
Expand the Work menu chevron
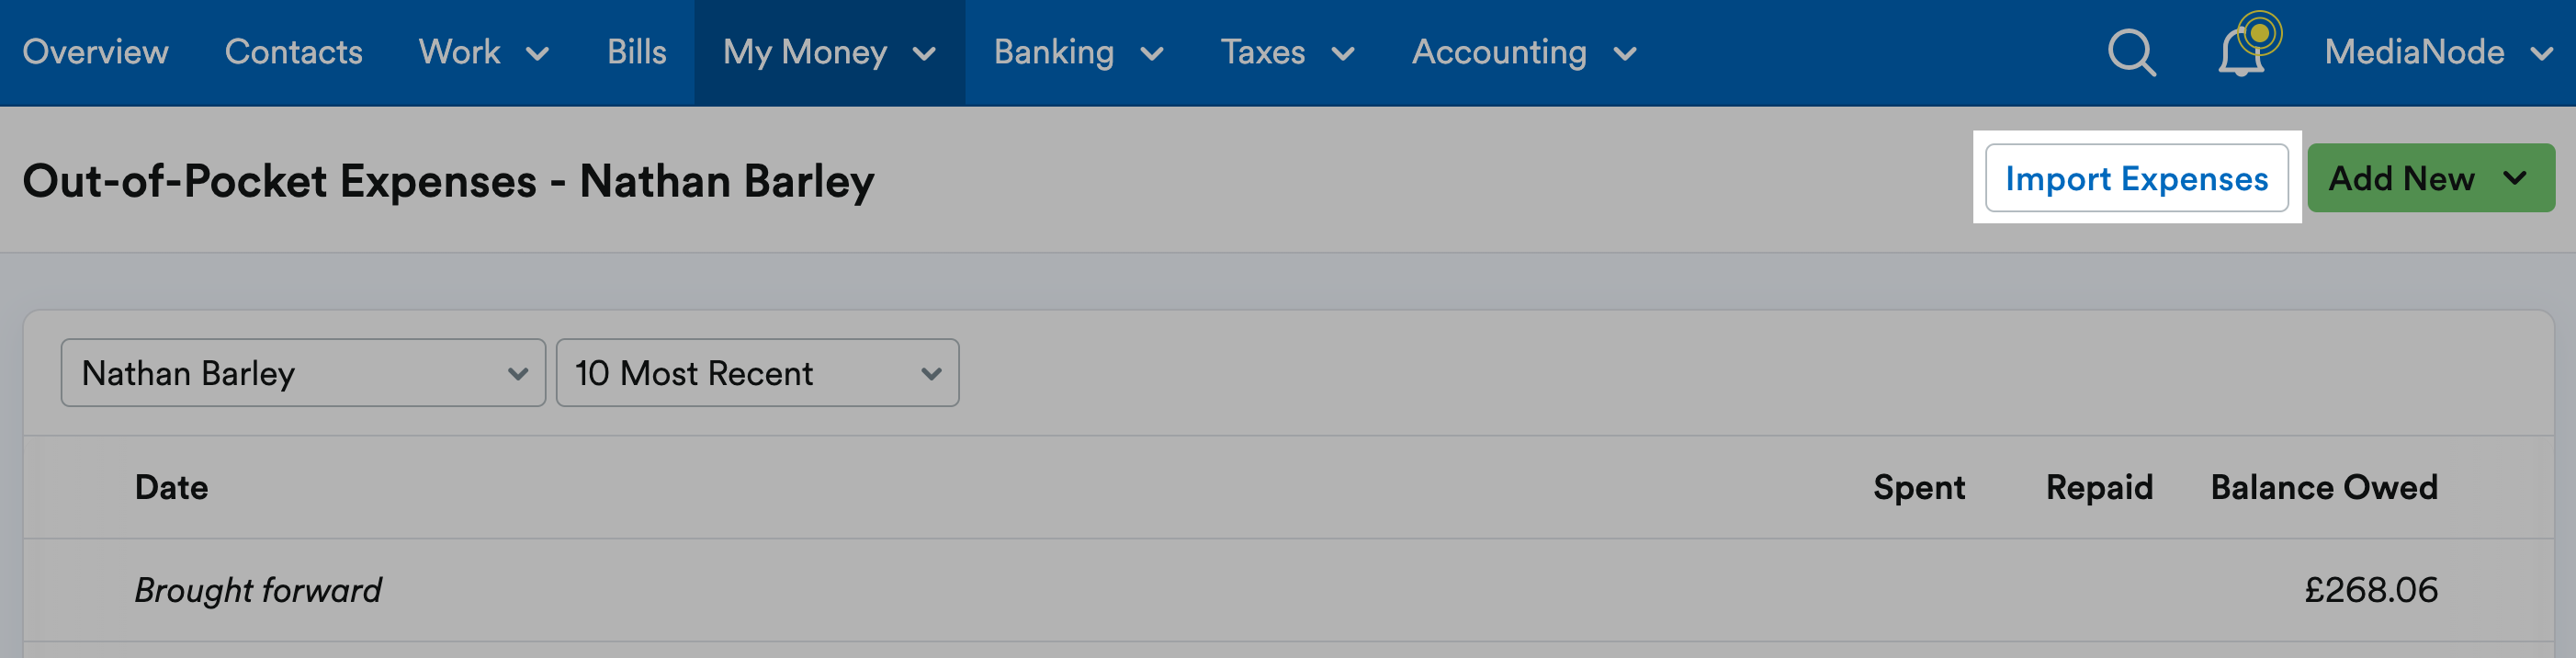pyautogui.click(x=539, y=55)
